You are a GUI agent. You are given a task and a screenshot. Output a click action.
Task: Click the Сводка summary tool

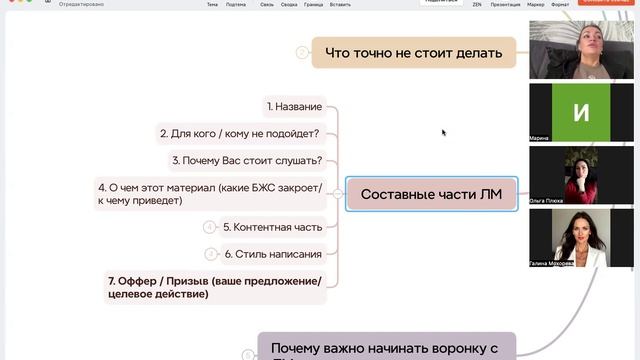click(289, 4)
